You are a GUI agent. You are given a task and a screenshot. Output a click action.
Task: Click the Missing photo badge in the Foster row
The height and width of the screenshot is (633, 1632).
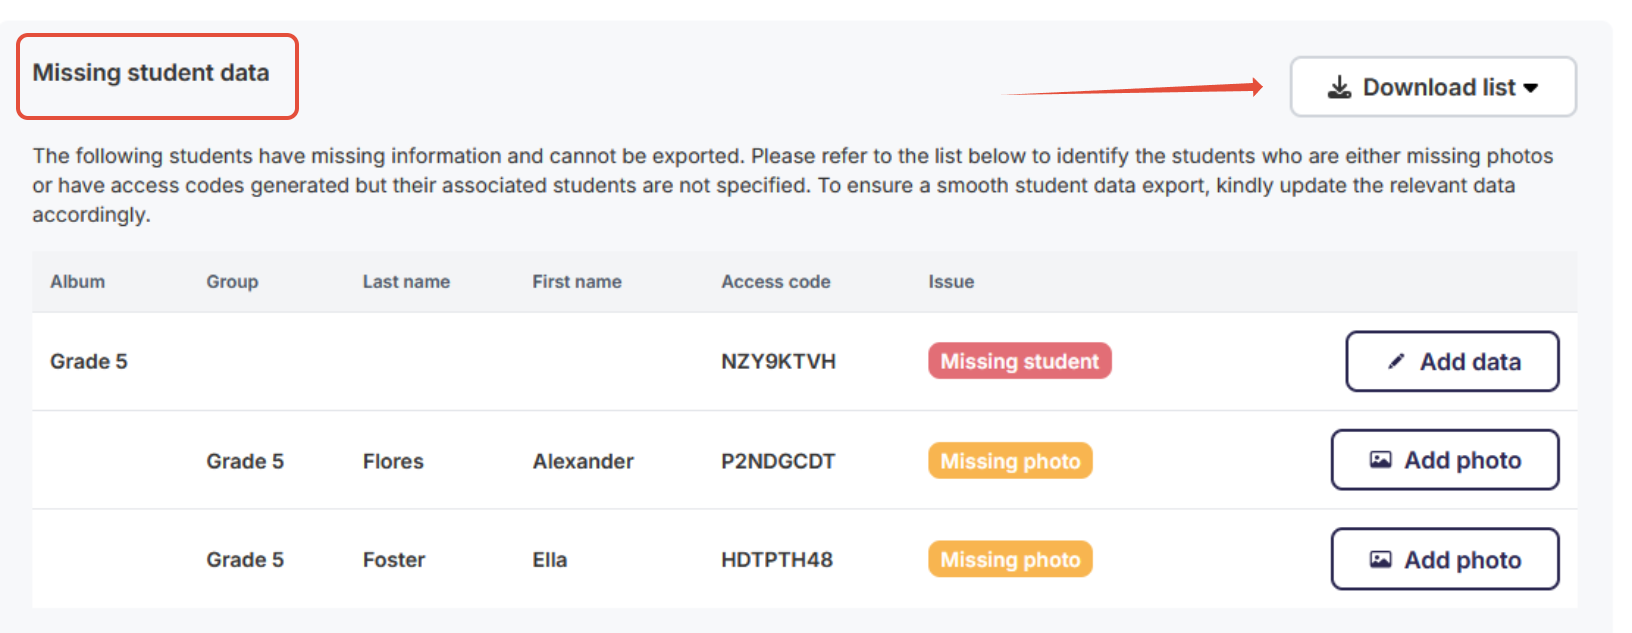click(1009, 559)
